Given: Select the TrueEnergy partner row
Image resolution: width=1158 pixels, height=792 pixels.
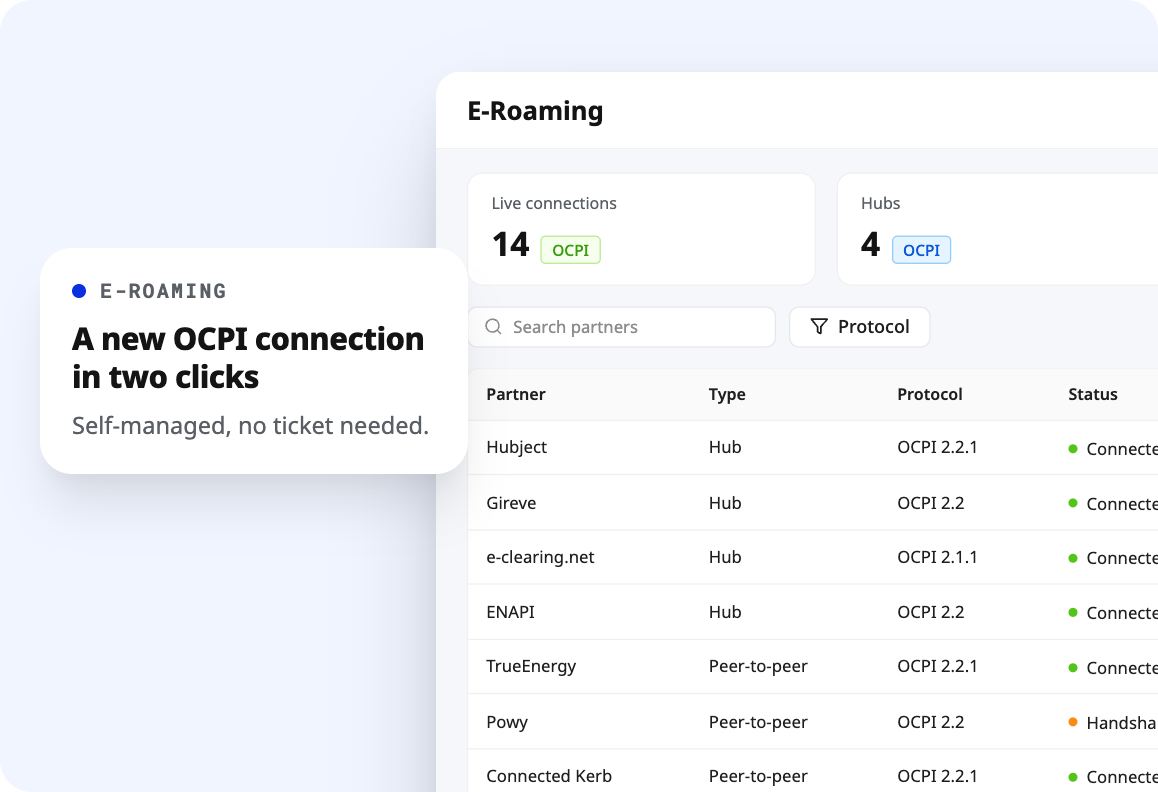Looking at the screenshot, I should 813,666.
